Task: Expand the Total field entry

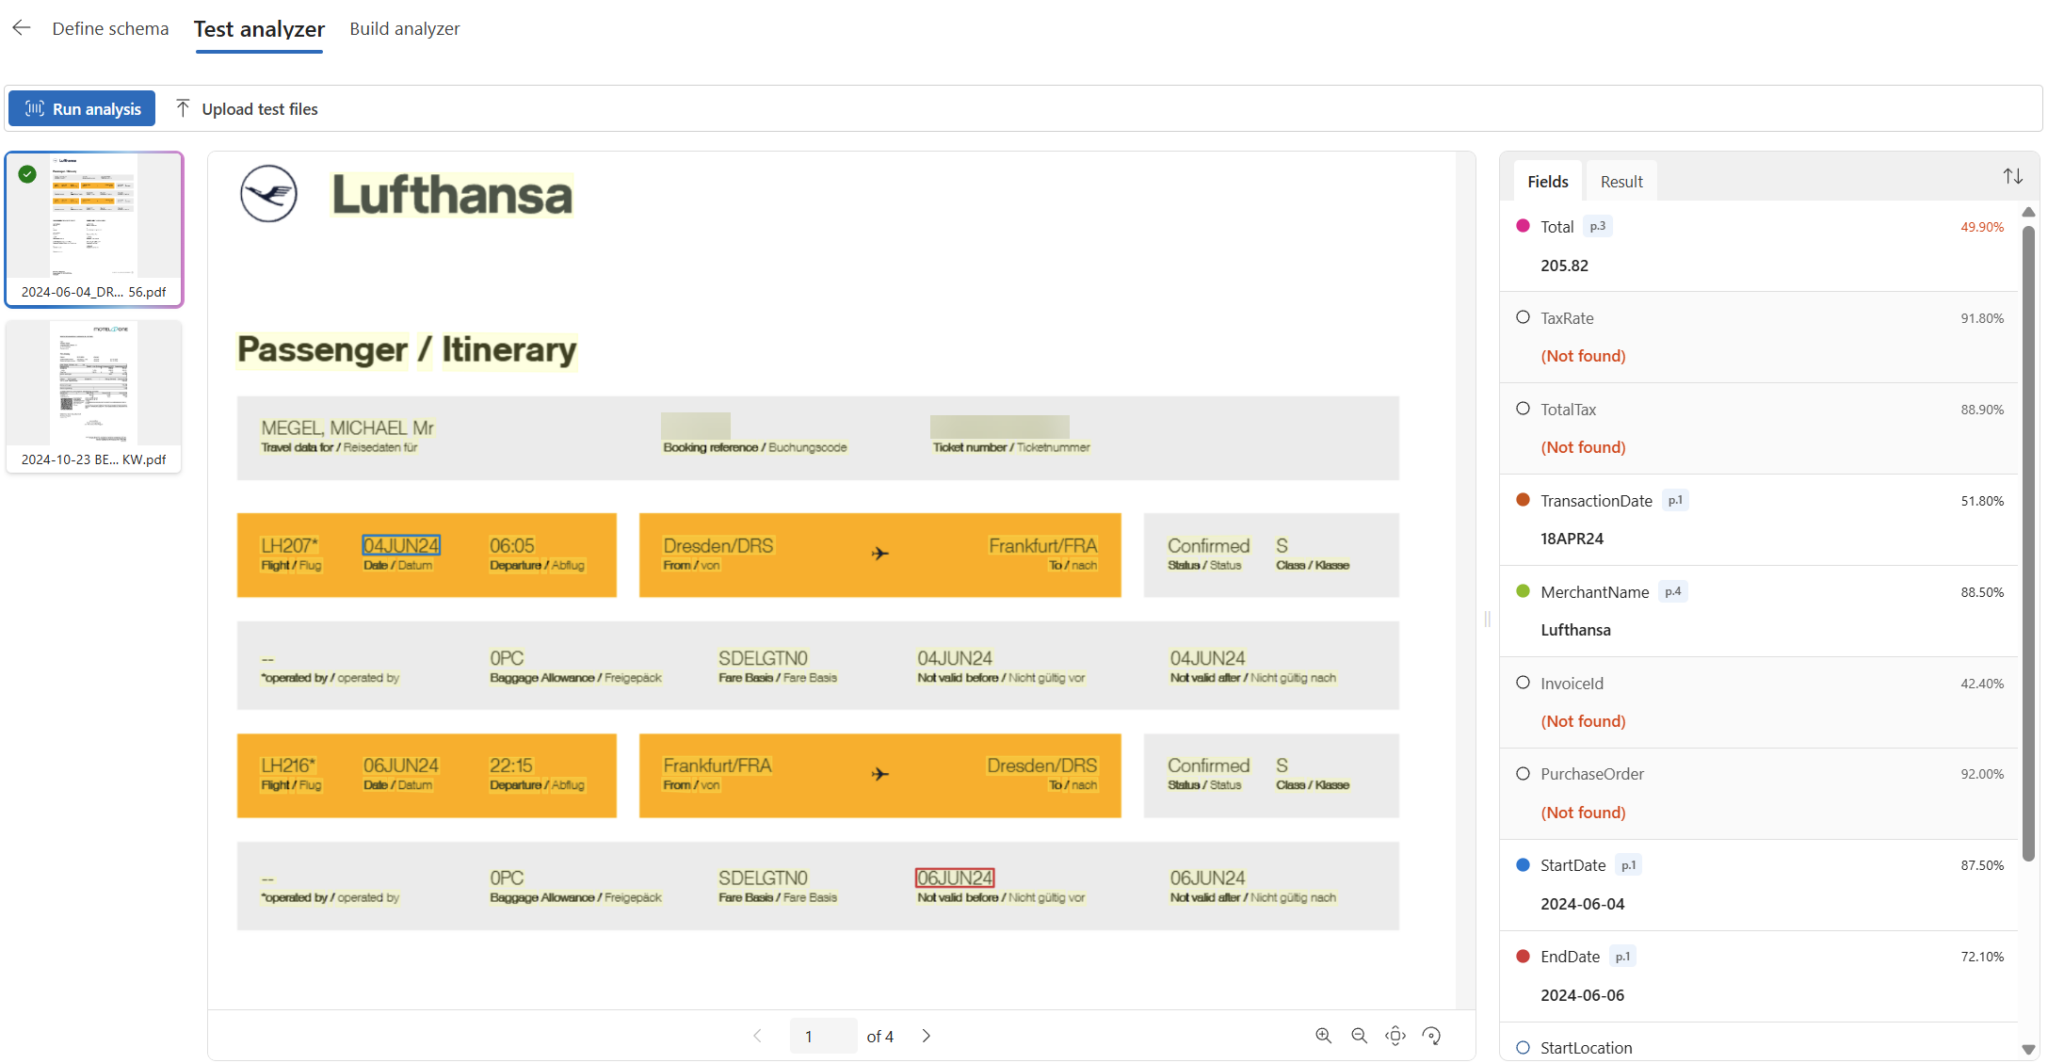Action: tap(1557, 227)
